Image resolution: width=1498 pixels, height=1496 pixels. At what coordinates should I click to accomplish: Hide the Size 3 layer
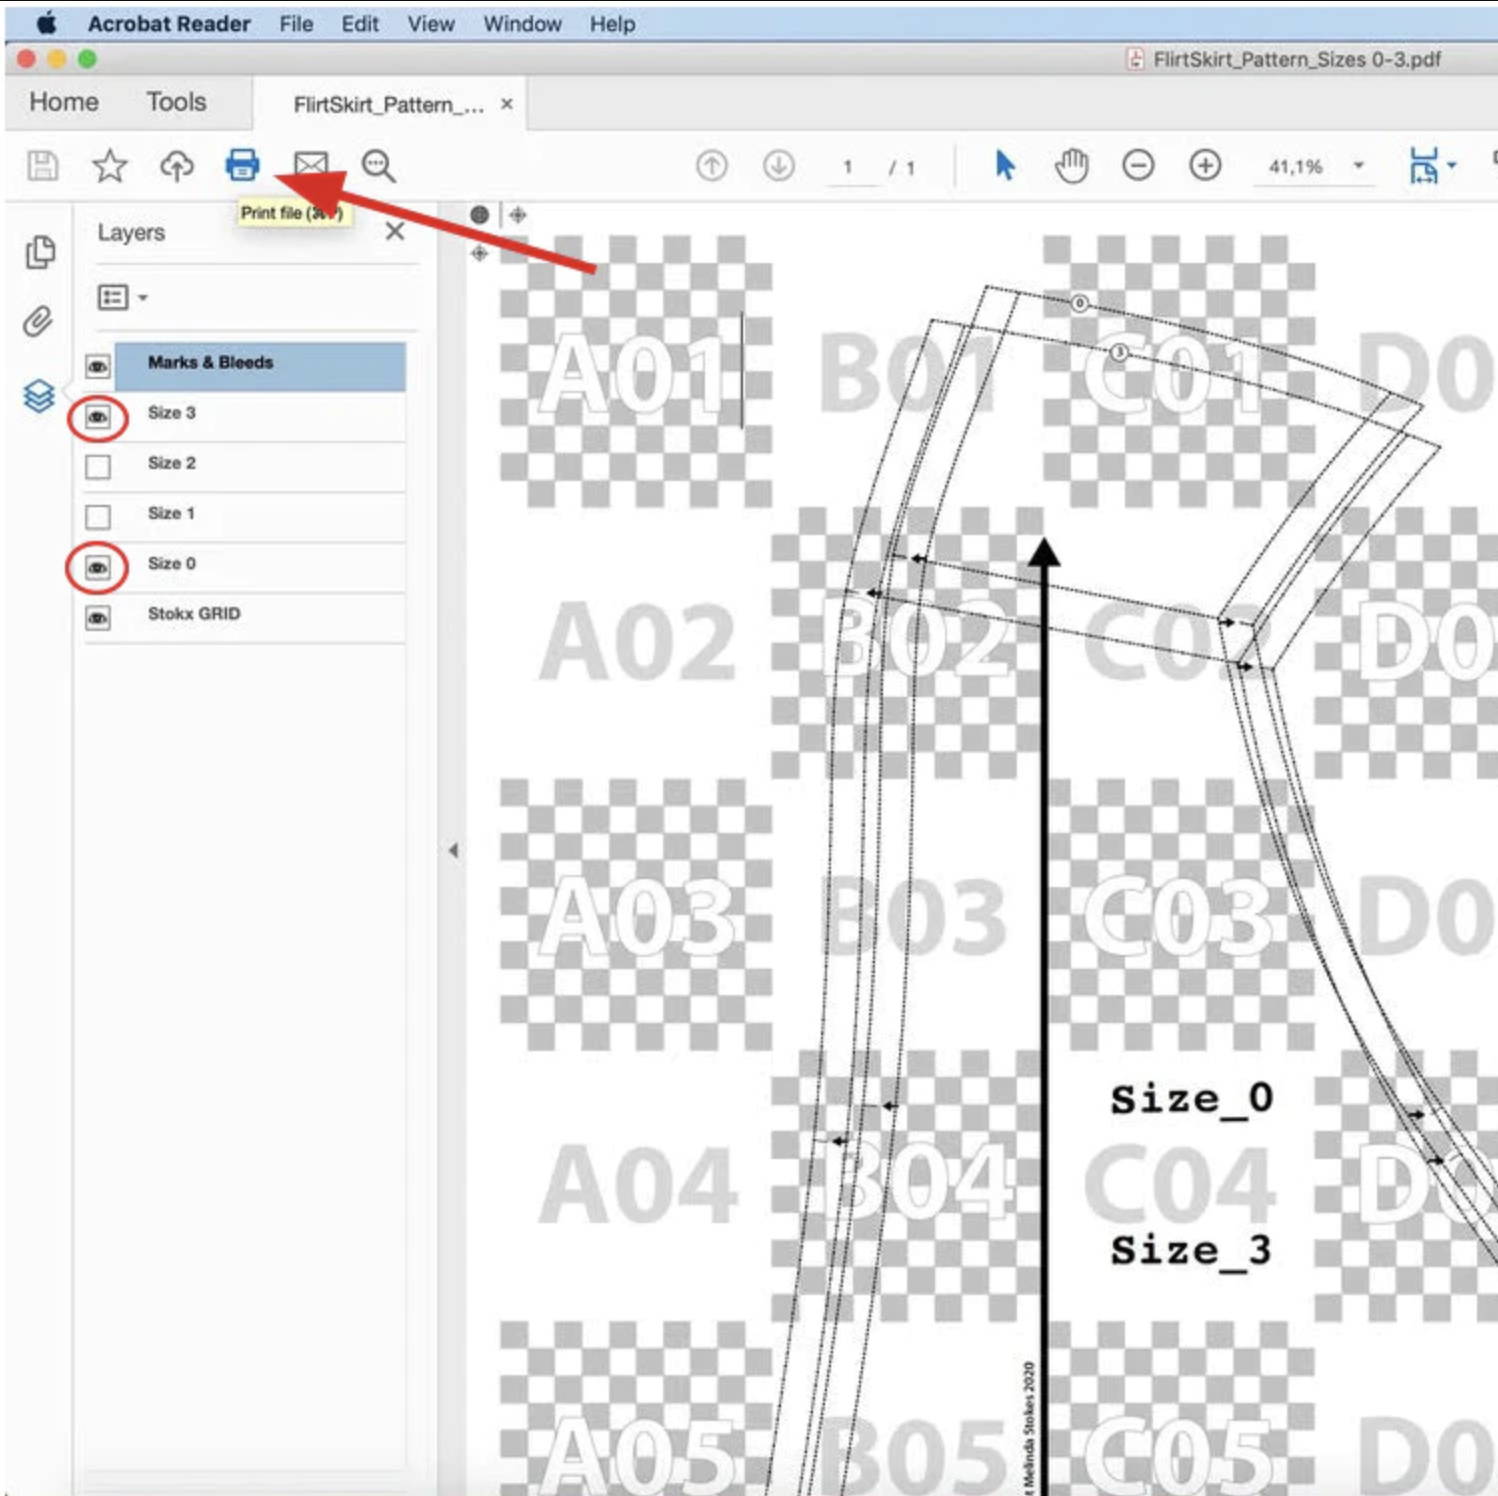[x=98, y=417]
